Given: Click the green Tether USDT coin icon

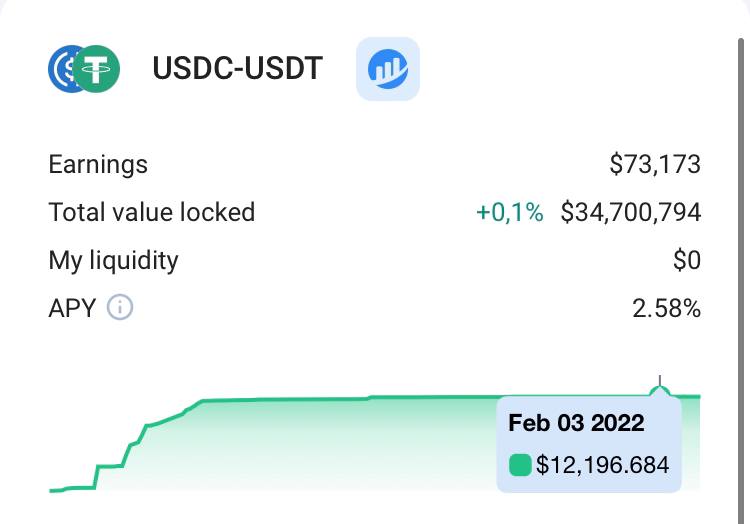Looking at the screenshot, I should point(98,69).
